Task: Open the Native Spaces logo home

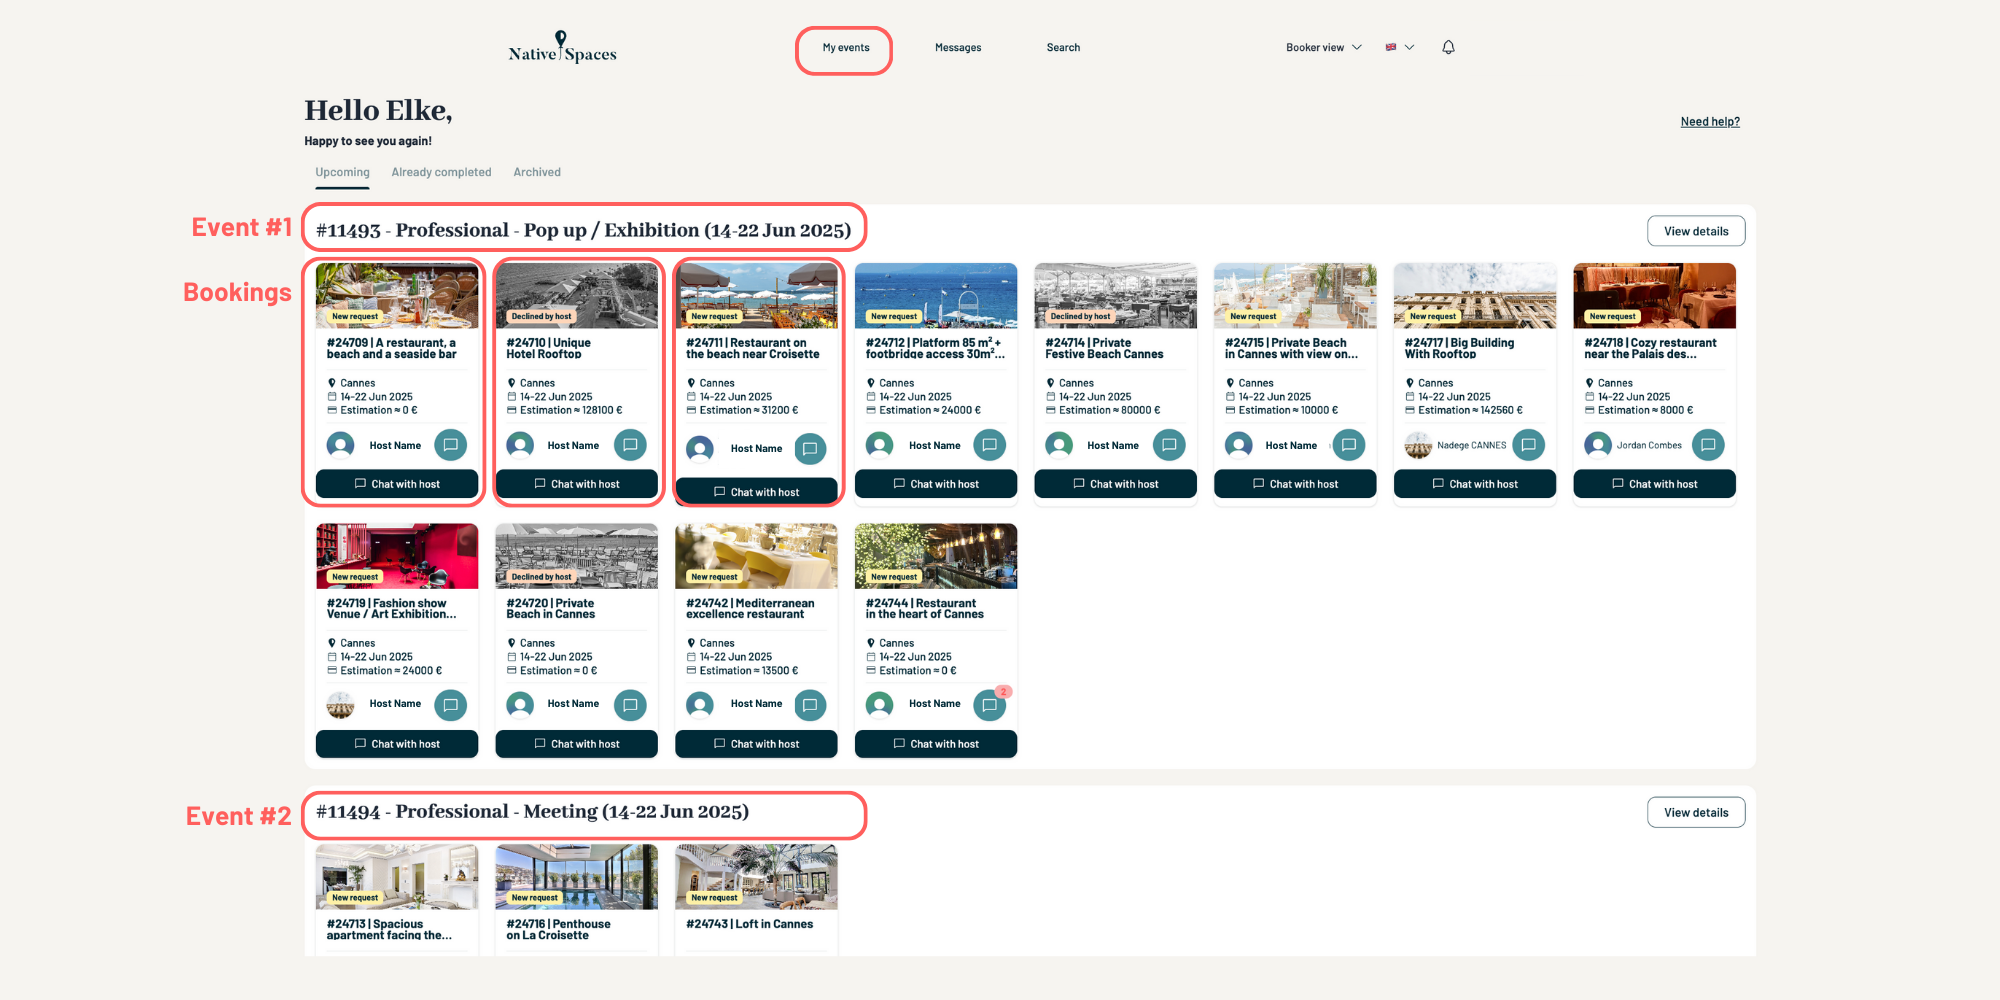Action: [x=562, y=48]
